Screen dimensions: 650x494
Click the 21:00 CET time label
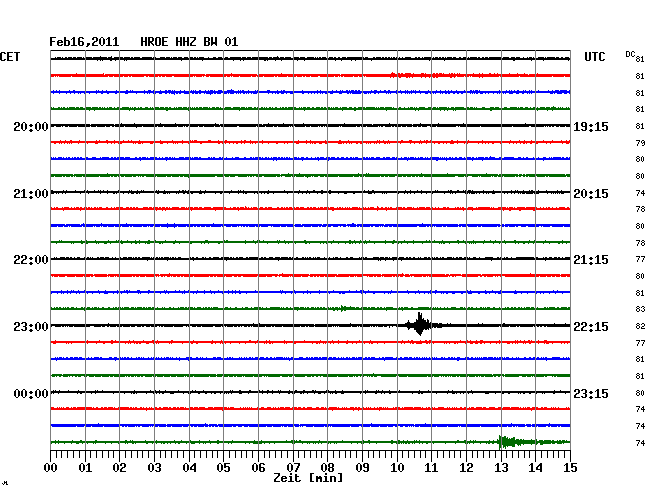click(x=31, y=194)
